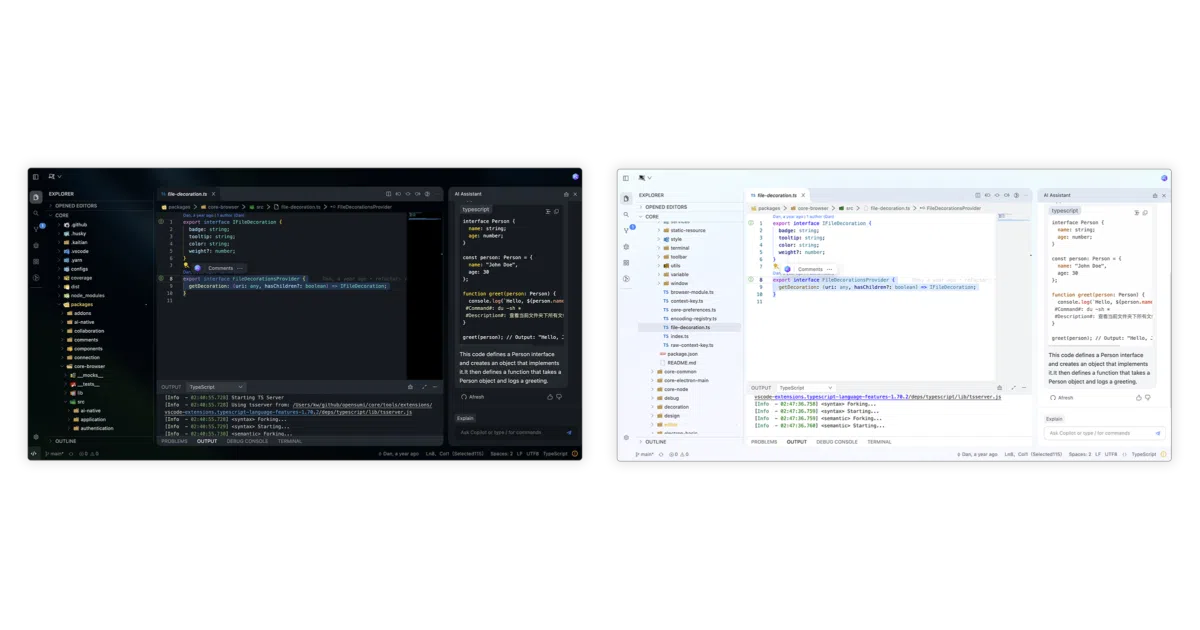Open TypeScript output dropdown in light window

click(806, 388)
